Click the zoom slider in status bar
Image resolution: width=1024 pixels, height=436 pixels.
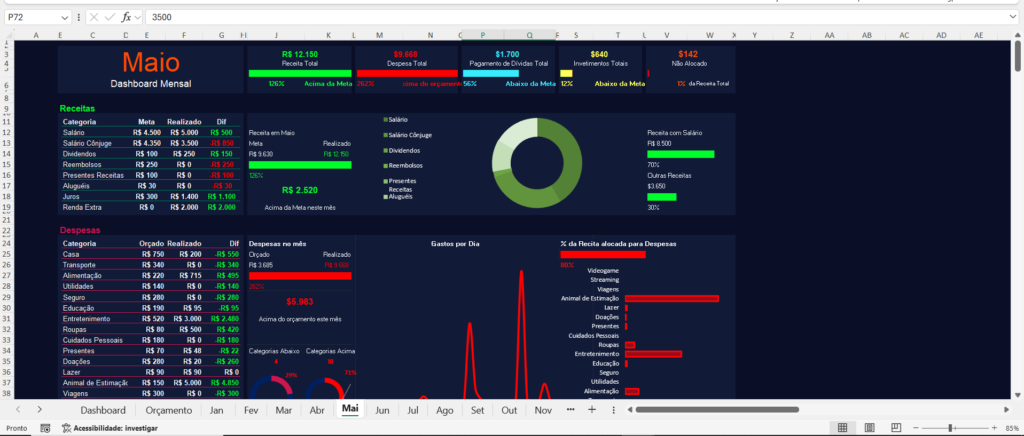(950, 427)
